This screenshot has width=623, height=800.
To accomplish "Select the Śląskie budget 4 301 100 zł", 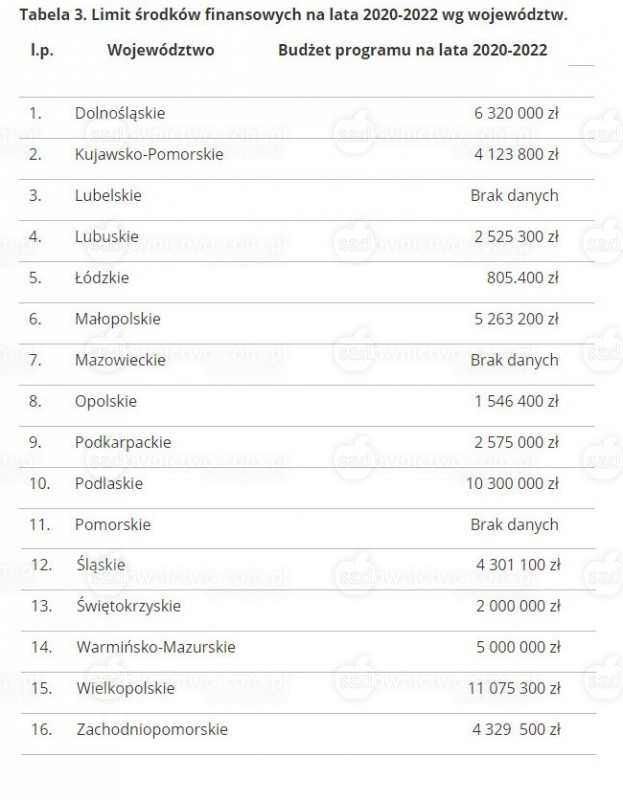I will [x=518, y=565].
